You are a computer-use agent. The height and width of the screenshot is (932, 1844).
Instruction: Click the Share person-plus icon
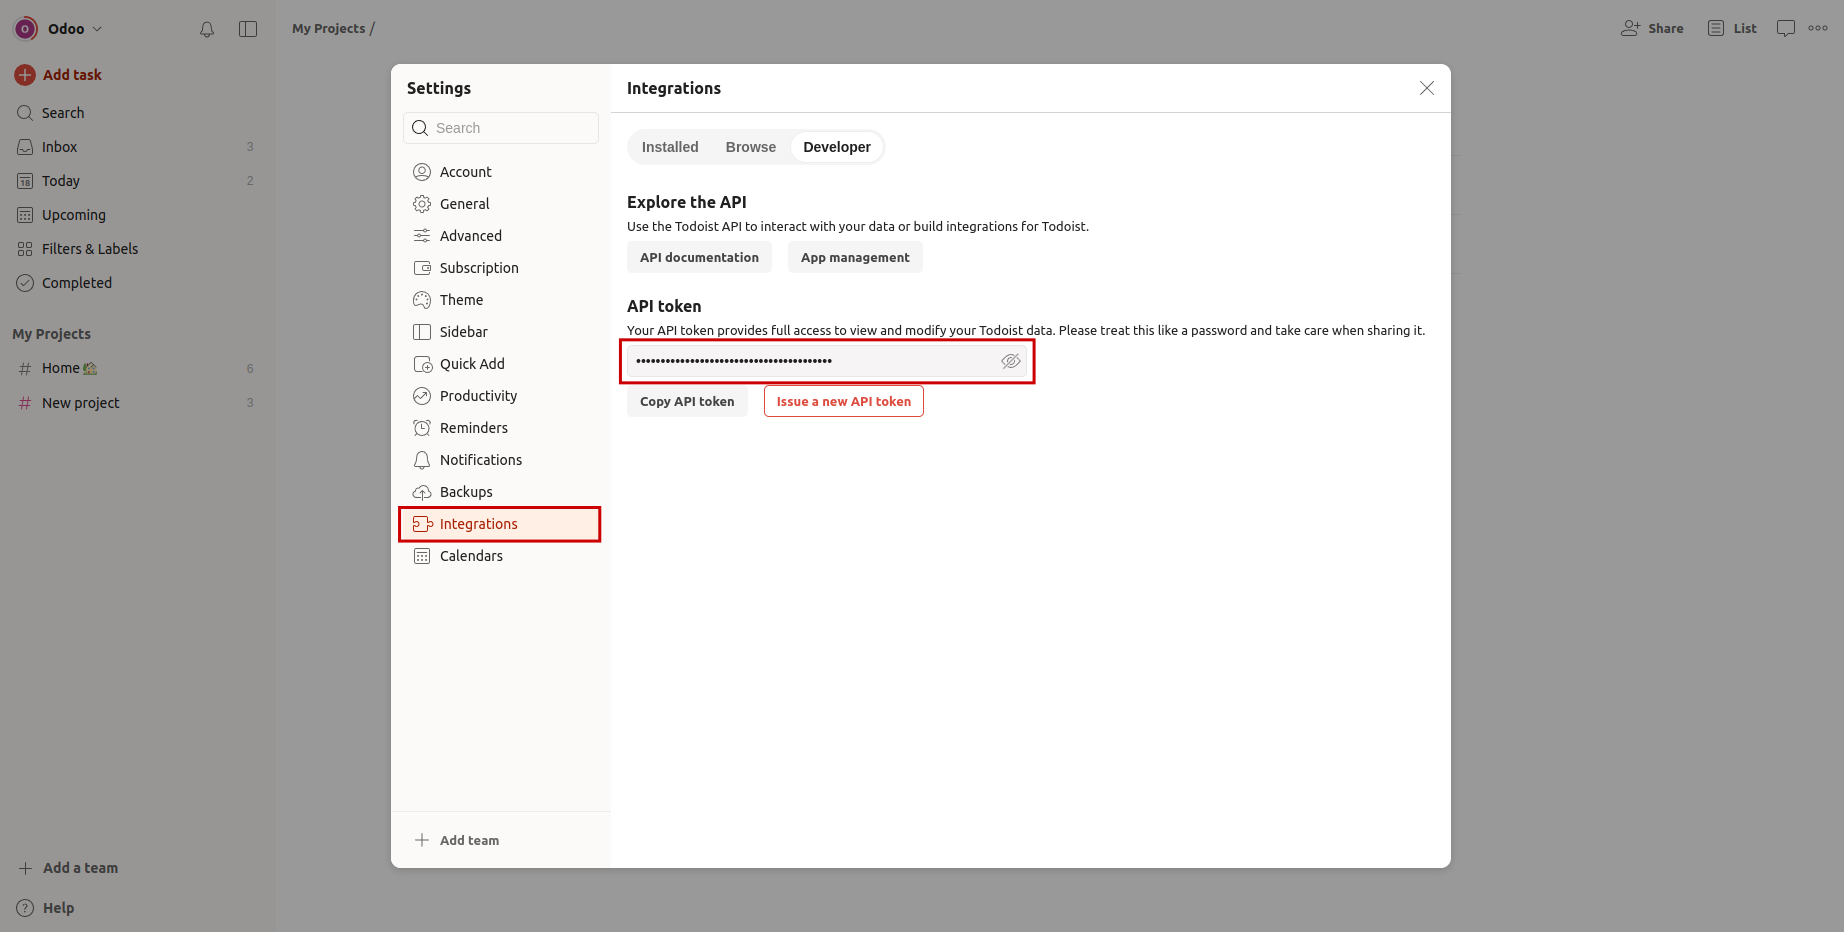point(1630,29)
